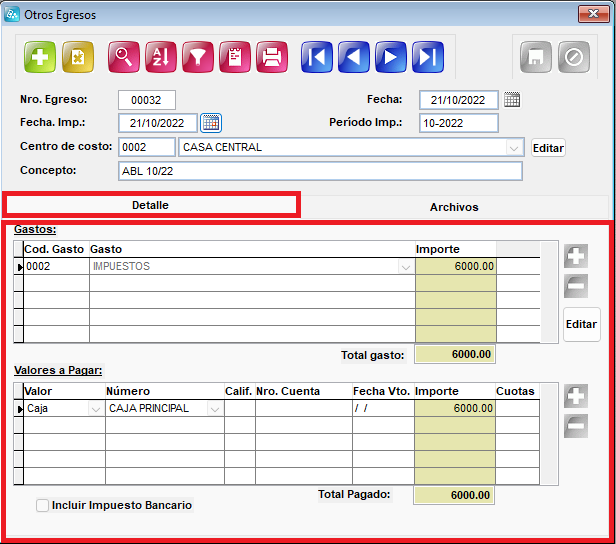The width and height of the screenshot is (616, 544).
Task: Open calendar icon next to Fecha Imp.
Action: click(211, 123)
